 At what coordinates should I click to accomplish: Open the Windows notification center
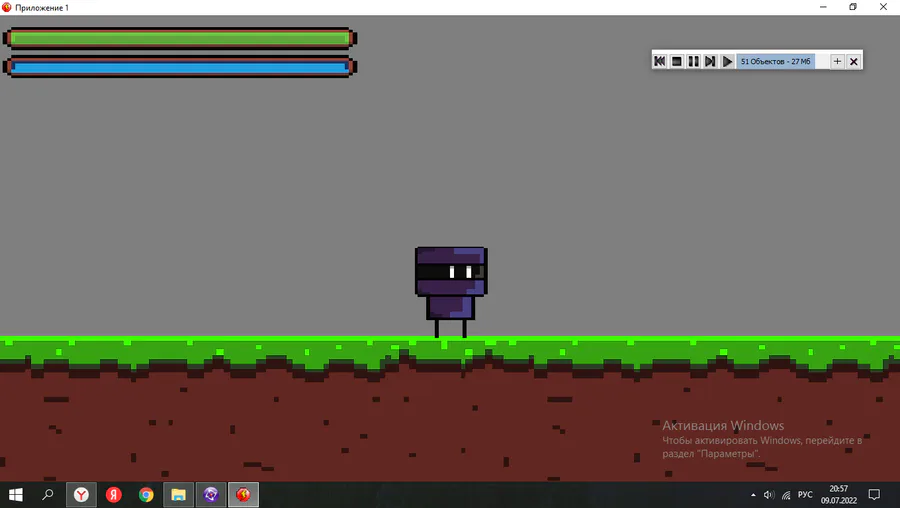click(x=874, y=495)
